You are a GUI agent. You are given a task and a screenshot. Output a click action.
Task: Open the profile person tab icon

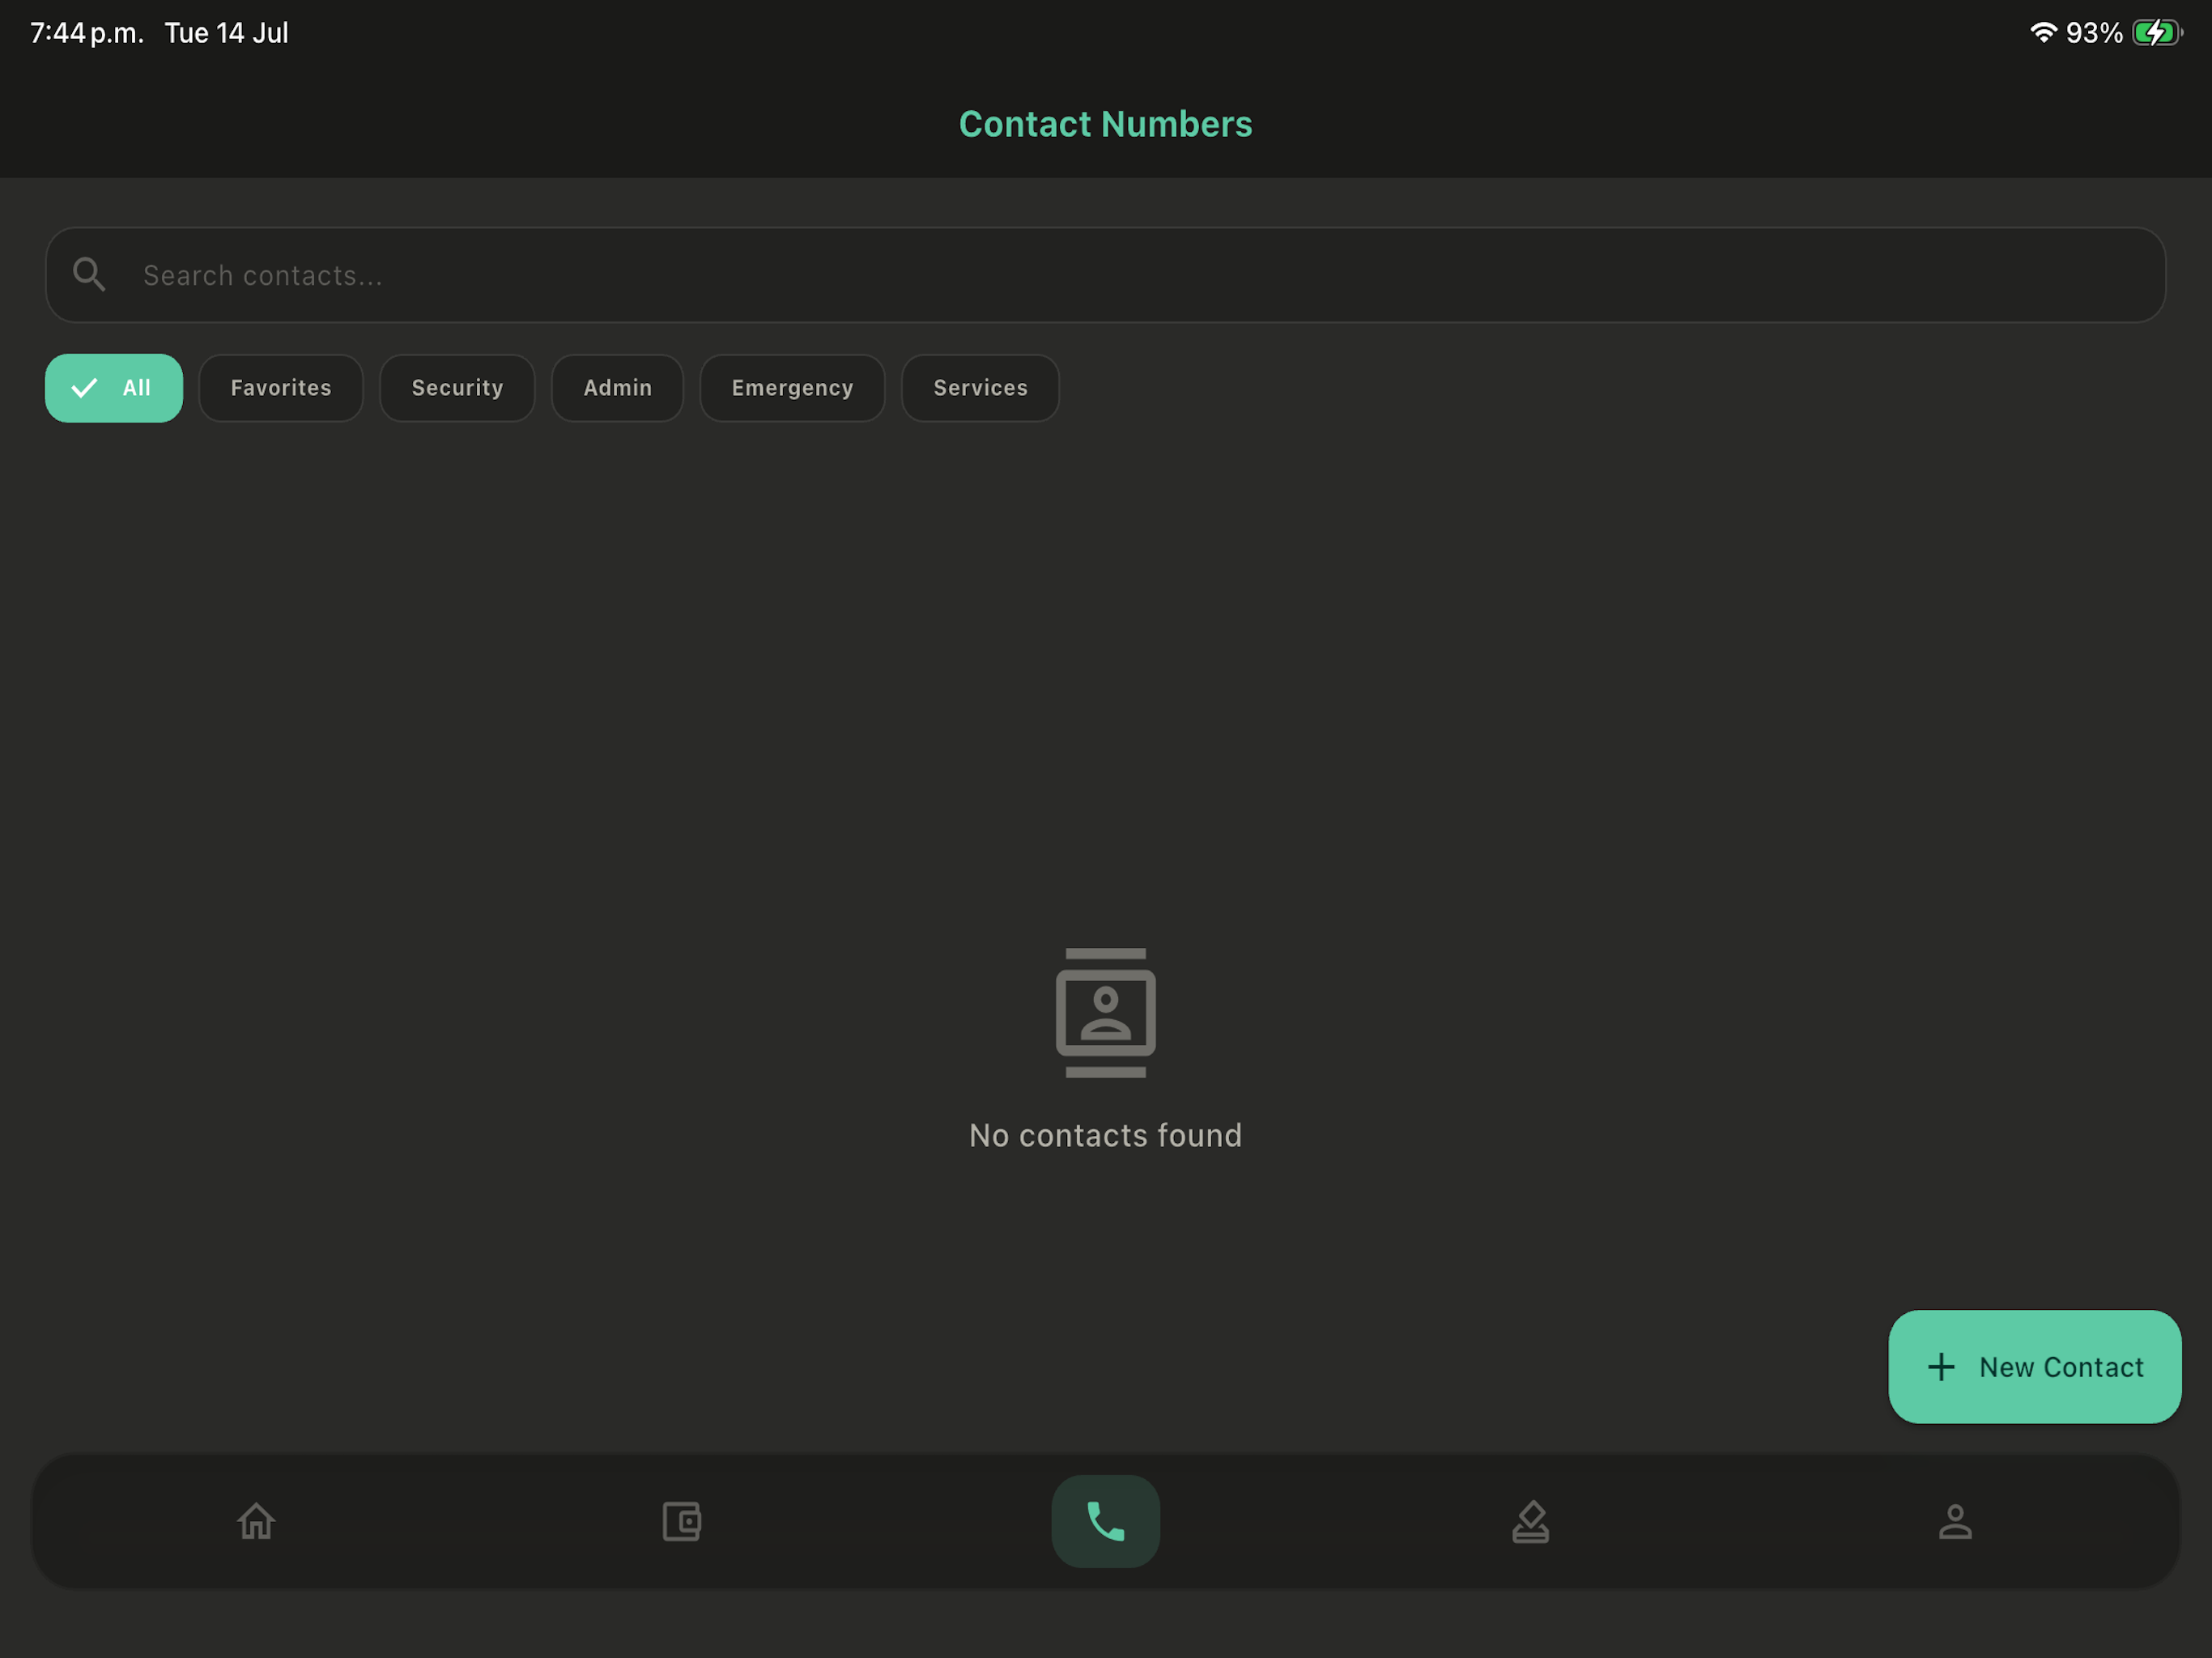point(1955,1521)
